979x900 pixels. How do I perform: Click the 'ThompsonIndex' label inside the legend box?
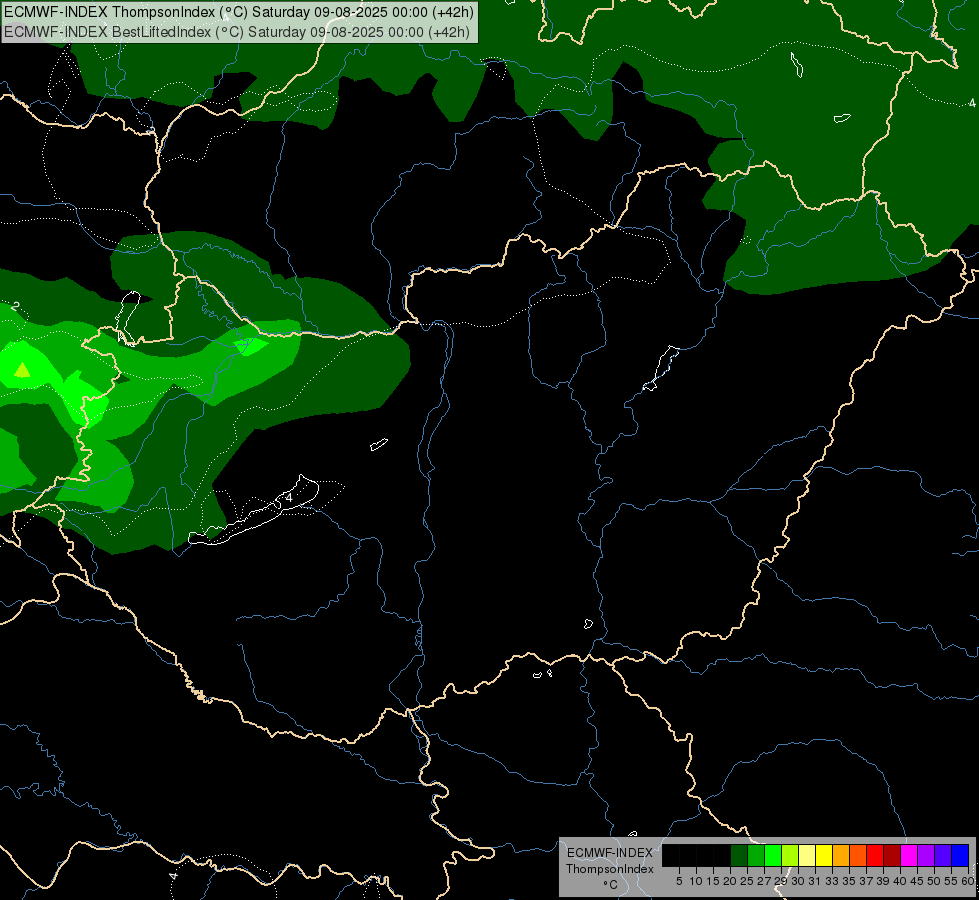coord(610,869)
